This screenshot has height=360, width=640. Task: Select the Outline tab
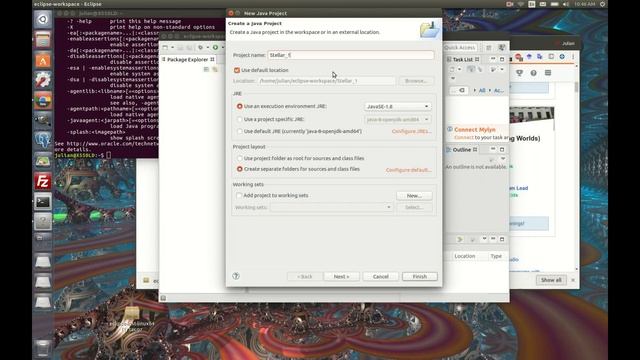462,150
